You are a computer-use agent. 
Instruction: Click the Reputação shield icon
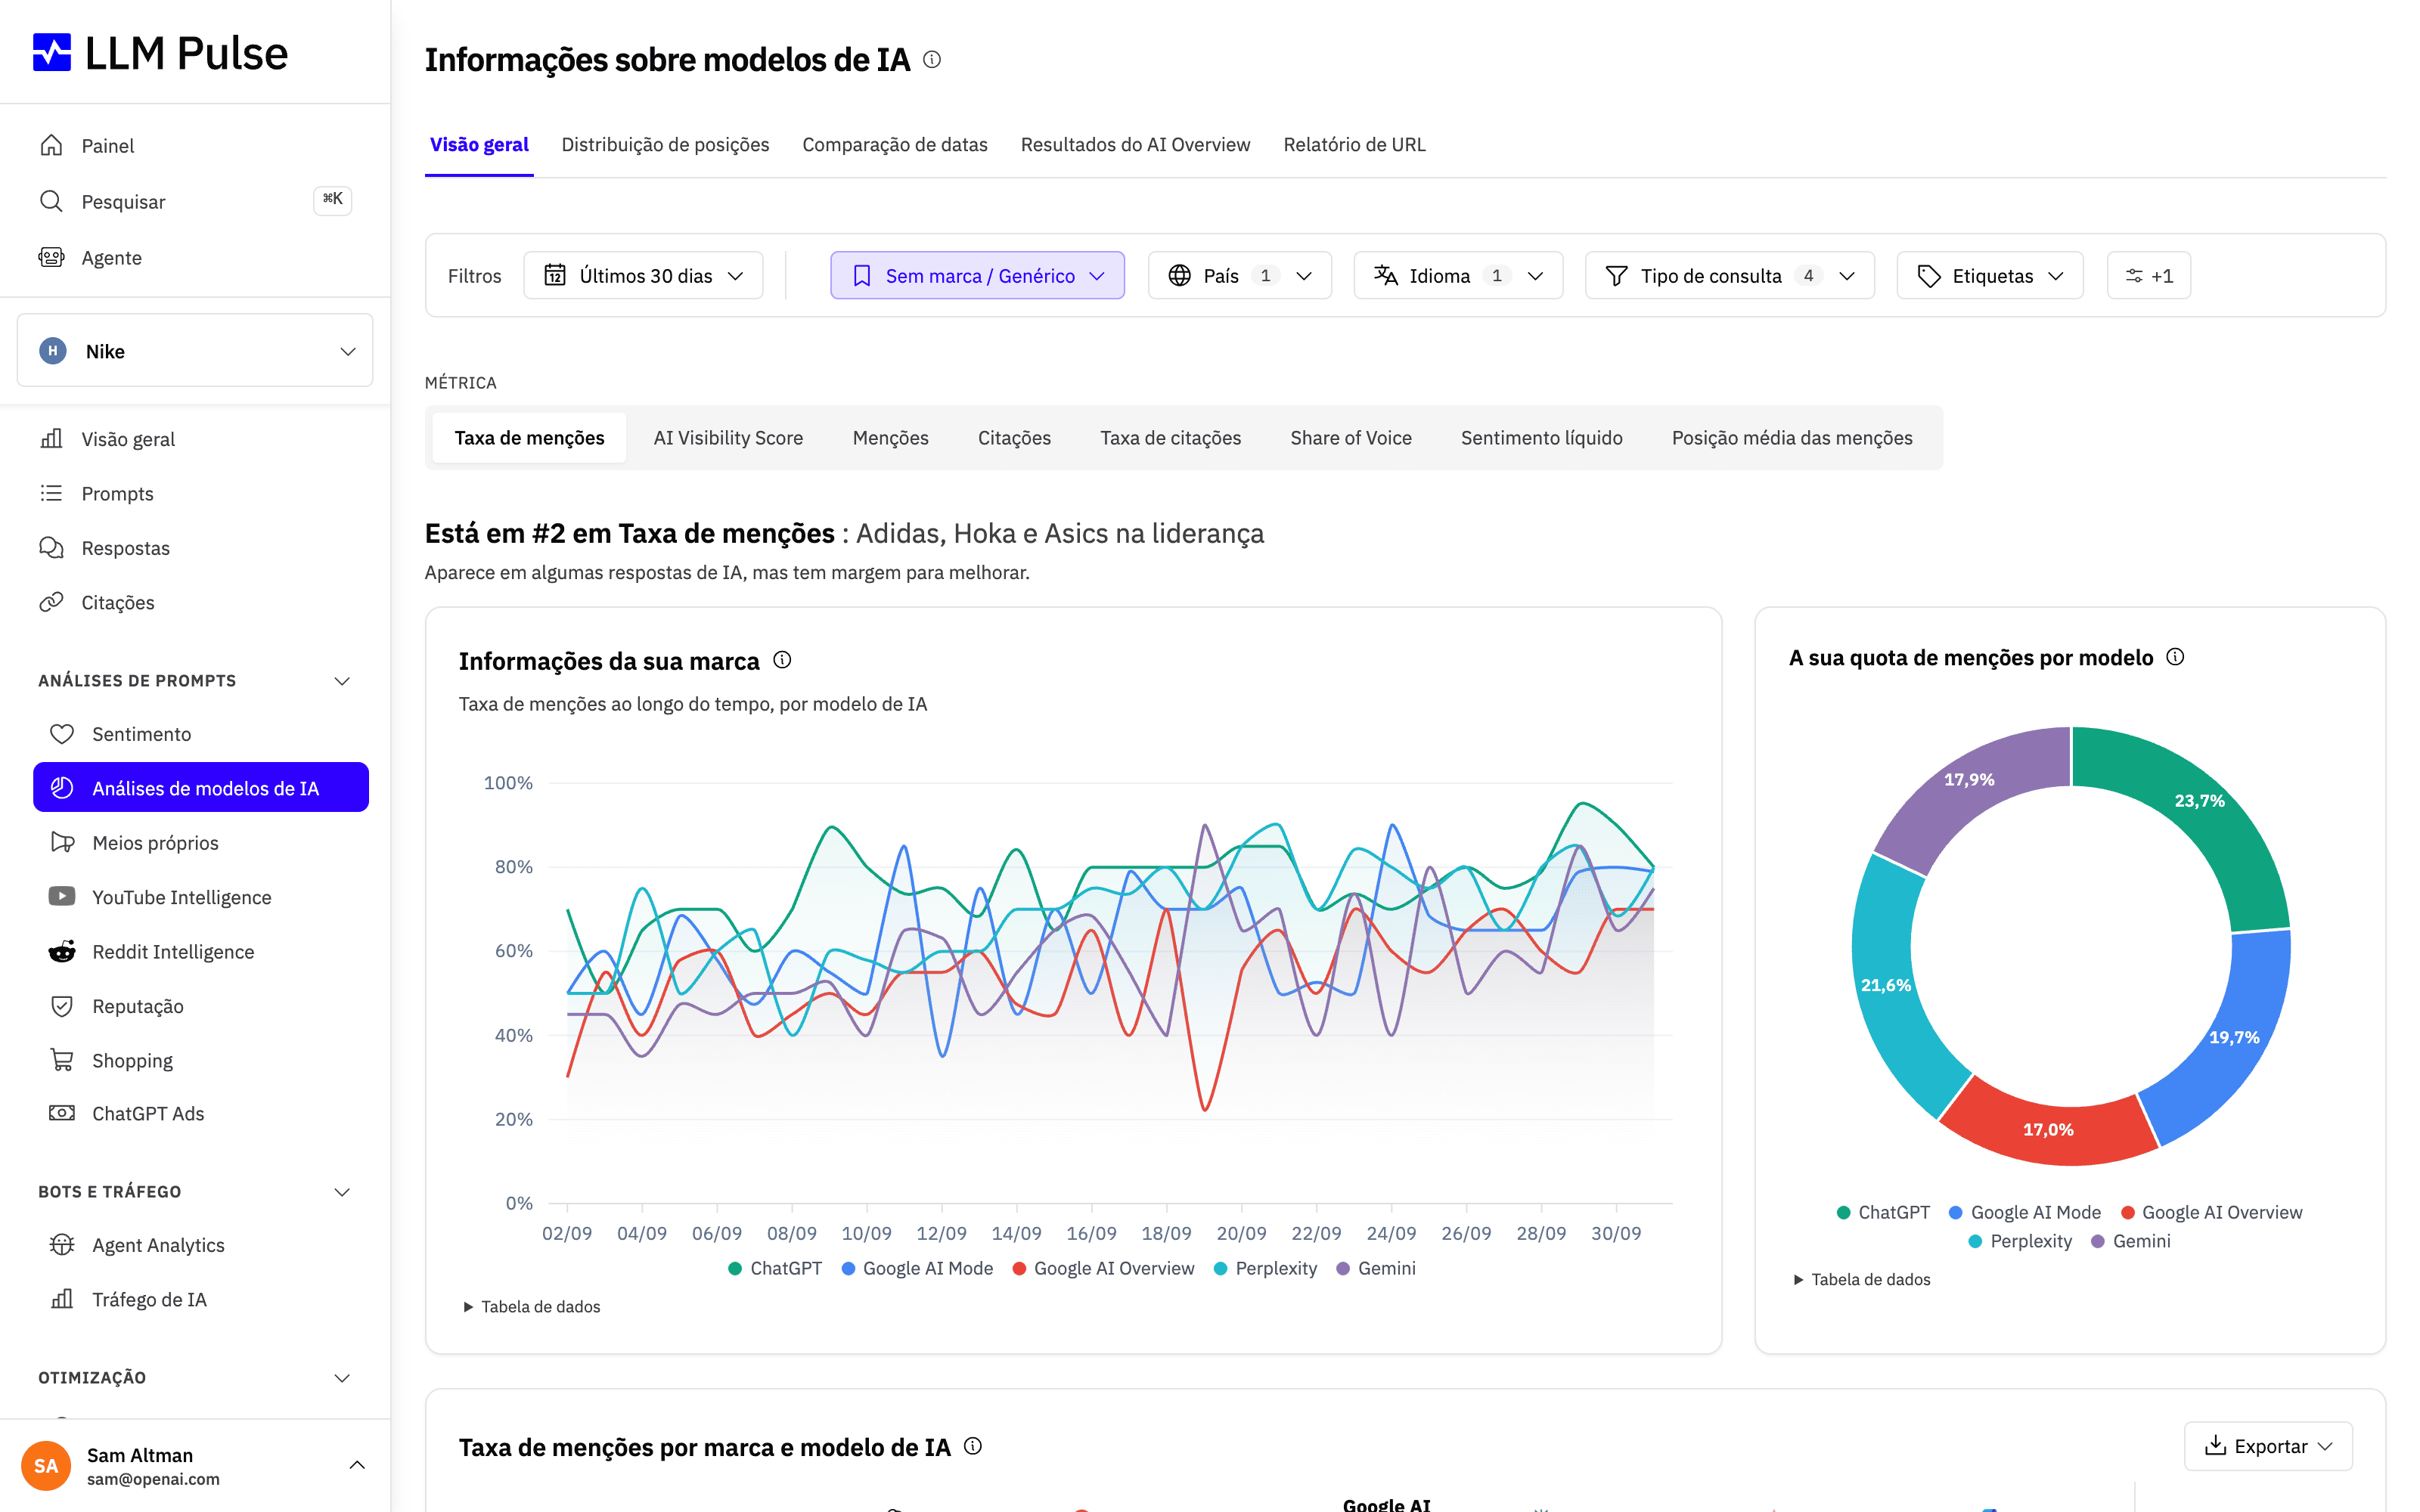62,1006
